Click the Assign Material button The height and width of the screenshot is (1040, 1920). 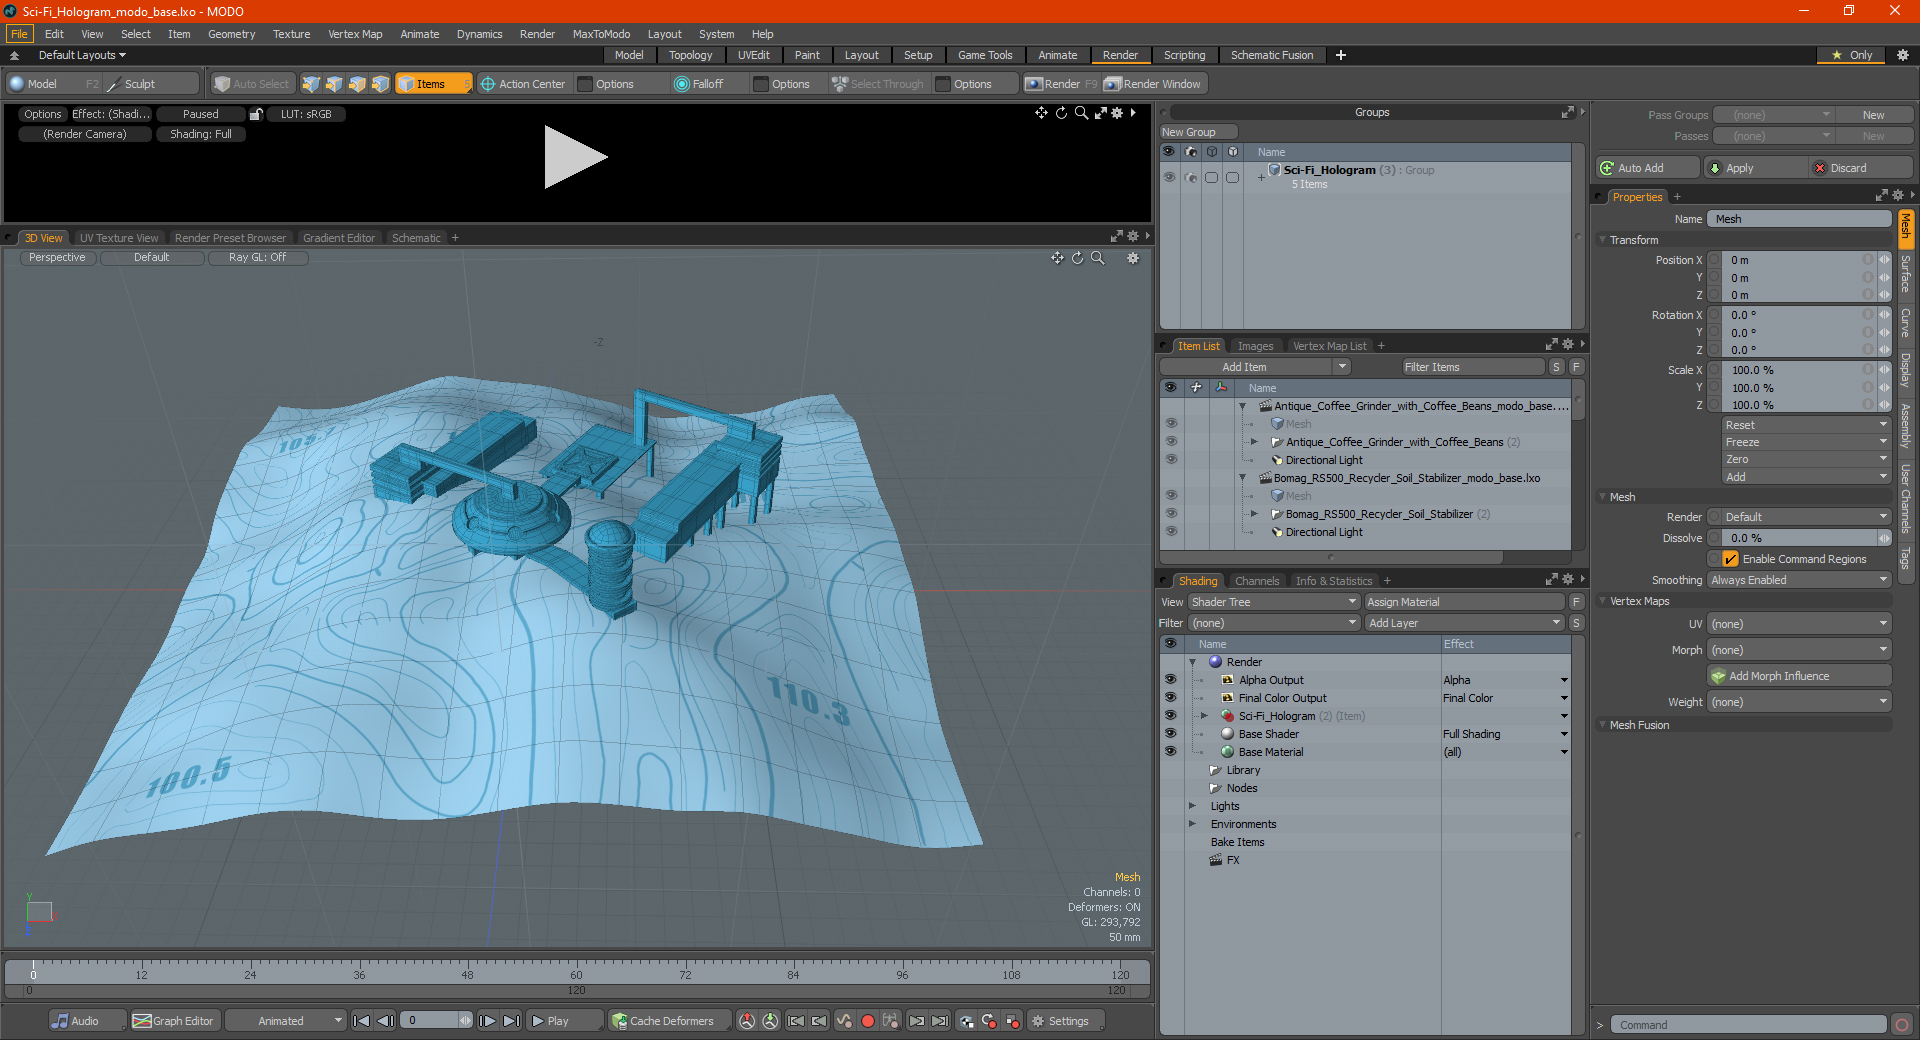[x=1464, y=602]
